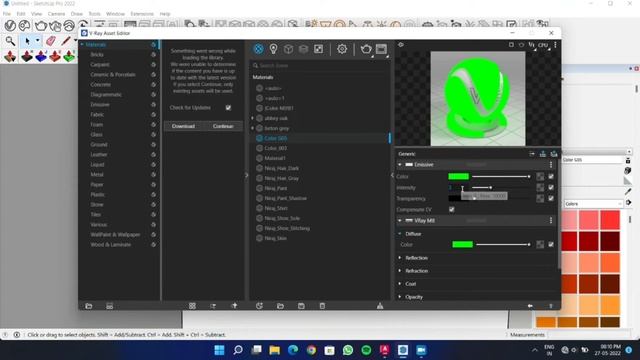Viewport: 640px width, 360px height.
Task: Open WhatsApp from the taskbar
Action: pyautogui.click(x=348, y=350)
